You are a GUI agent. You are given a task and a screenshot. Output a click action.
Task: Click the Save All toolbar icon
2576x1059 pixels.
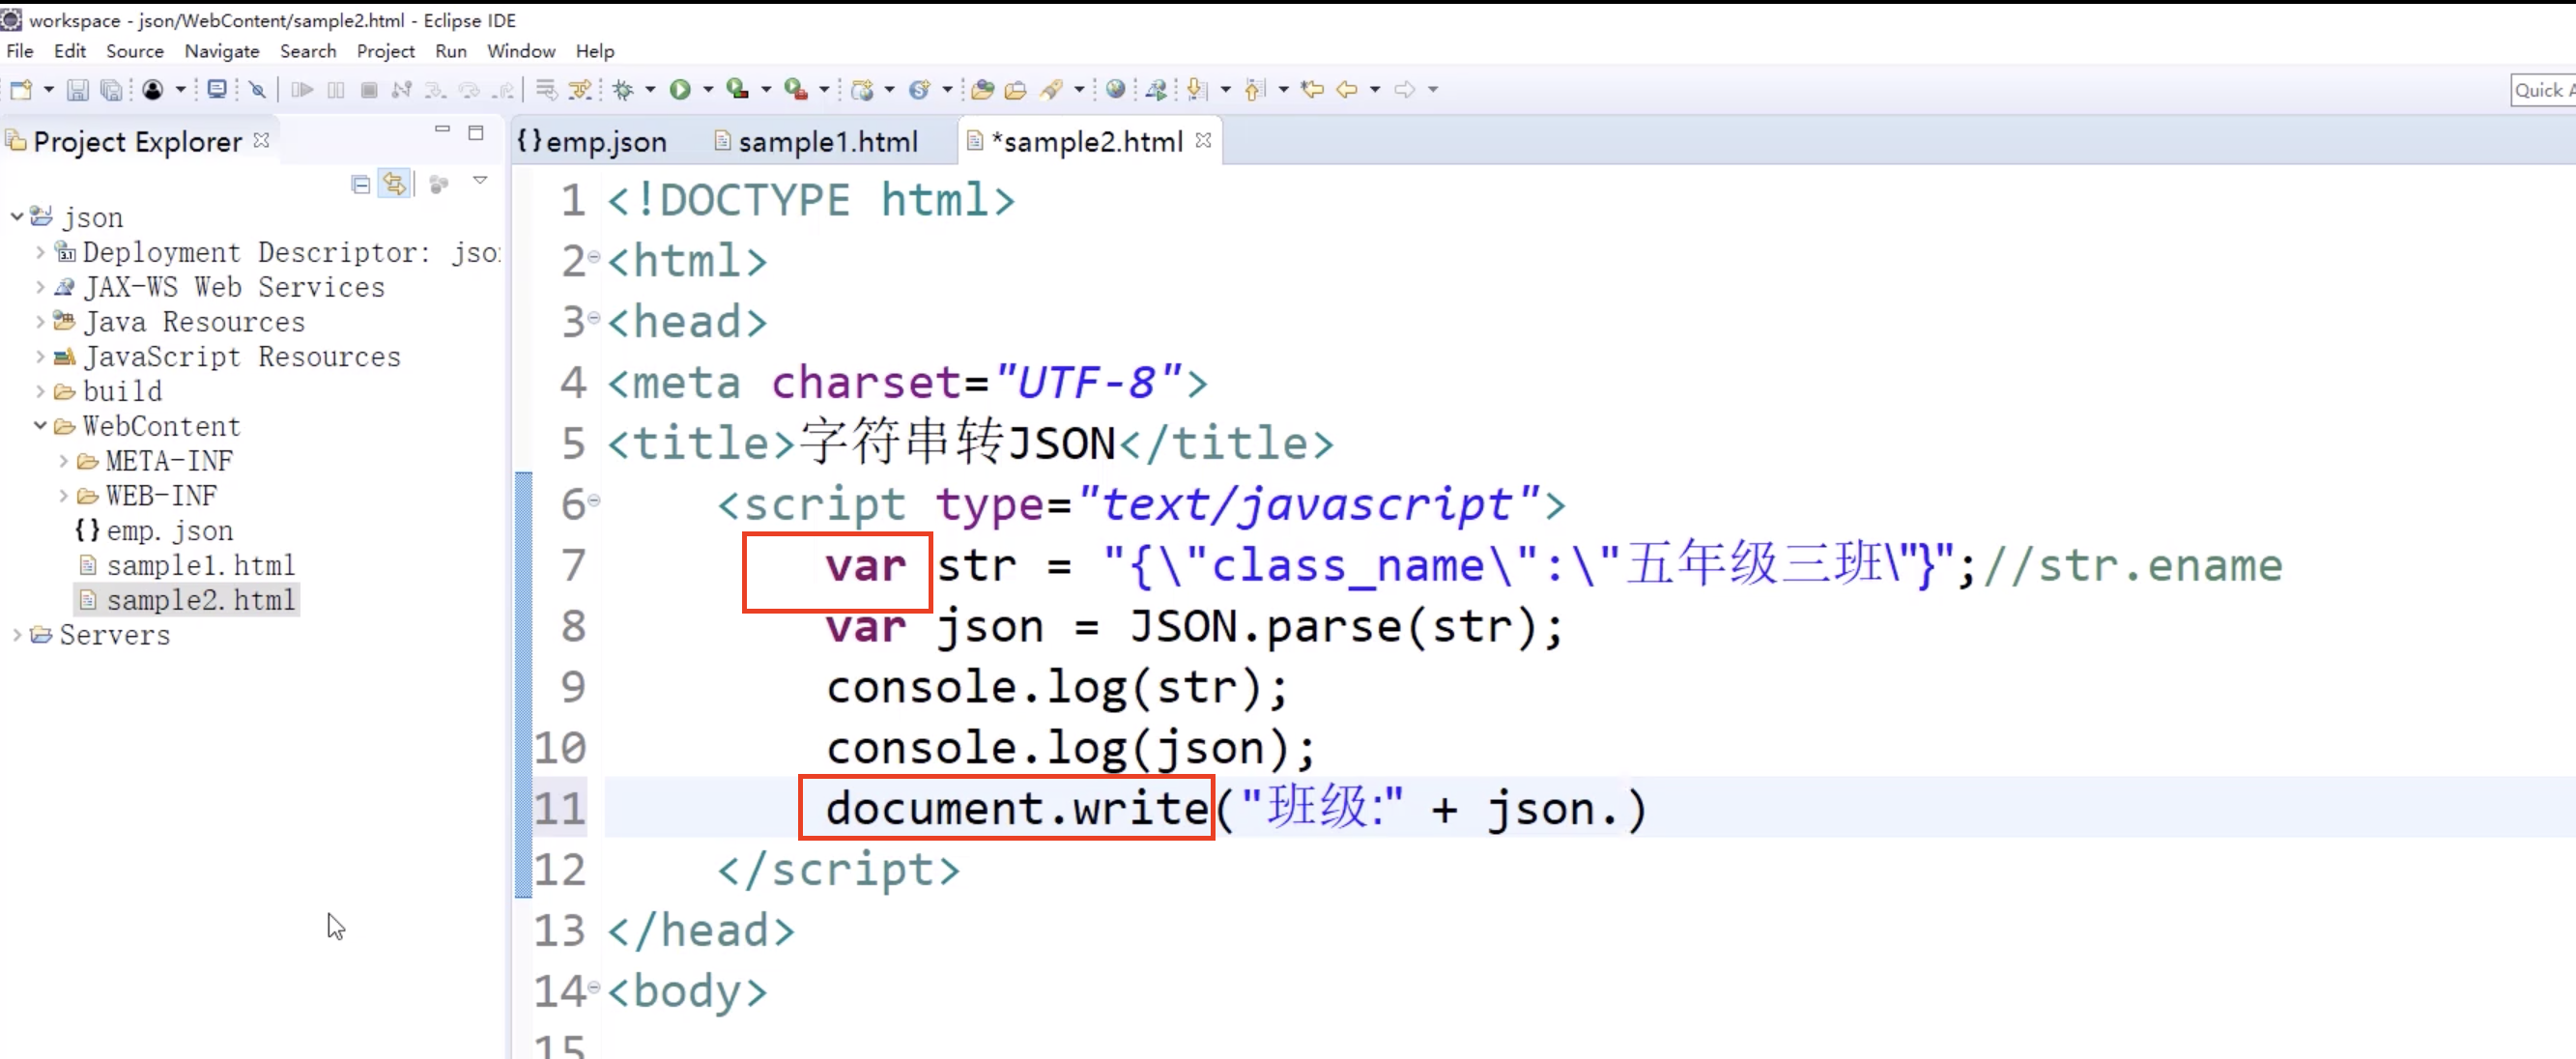click(x=111, y=90)
